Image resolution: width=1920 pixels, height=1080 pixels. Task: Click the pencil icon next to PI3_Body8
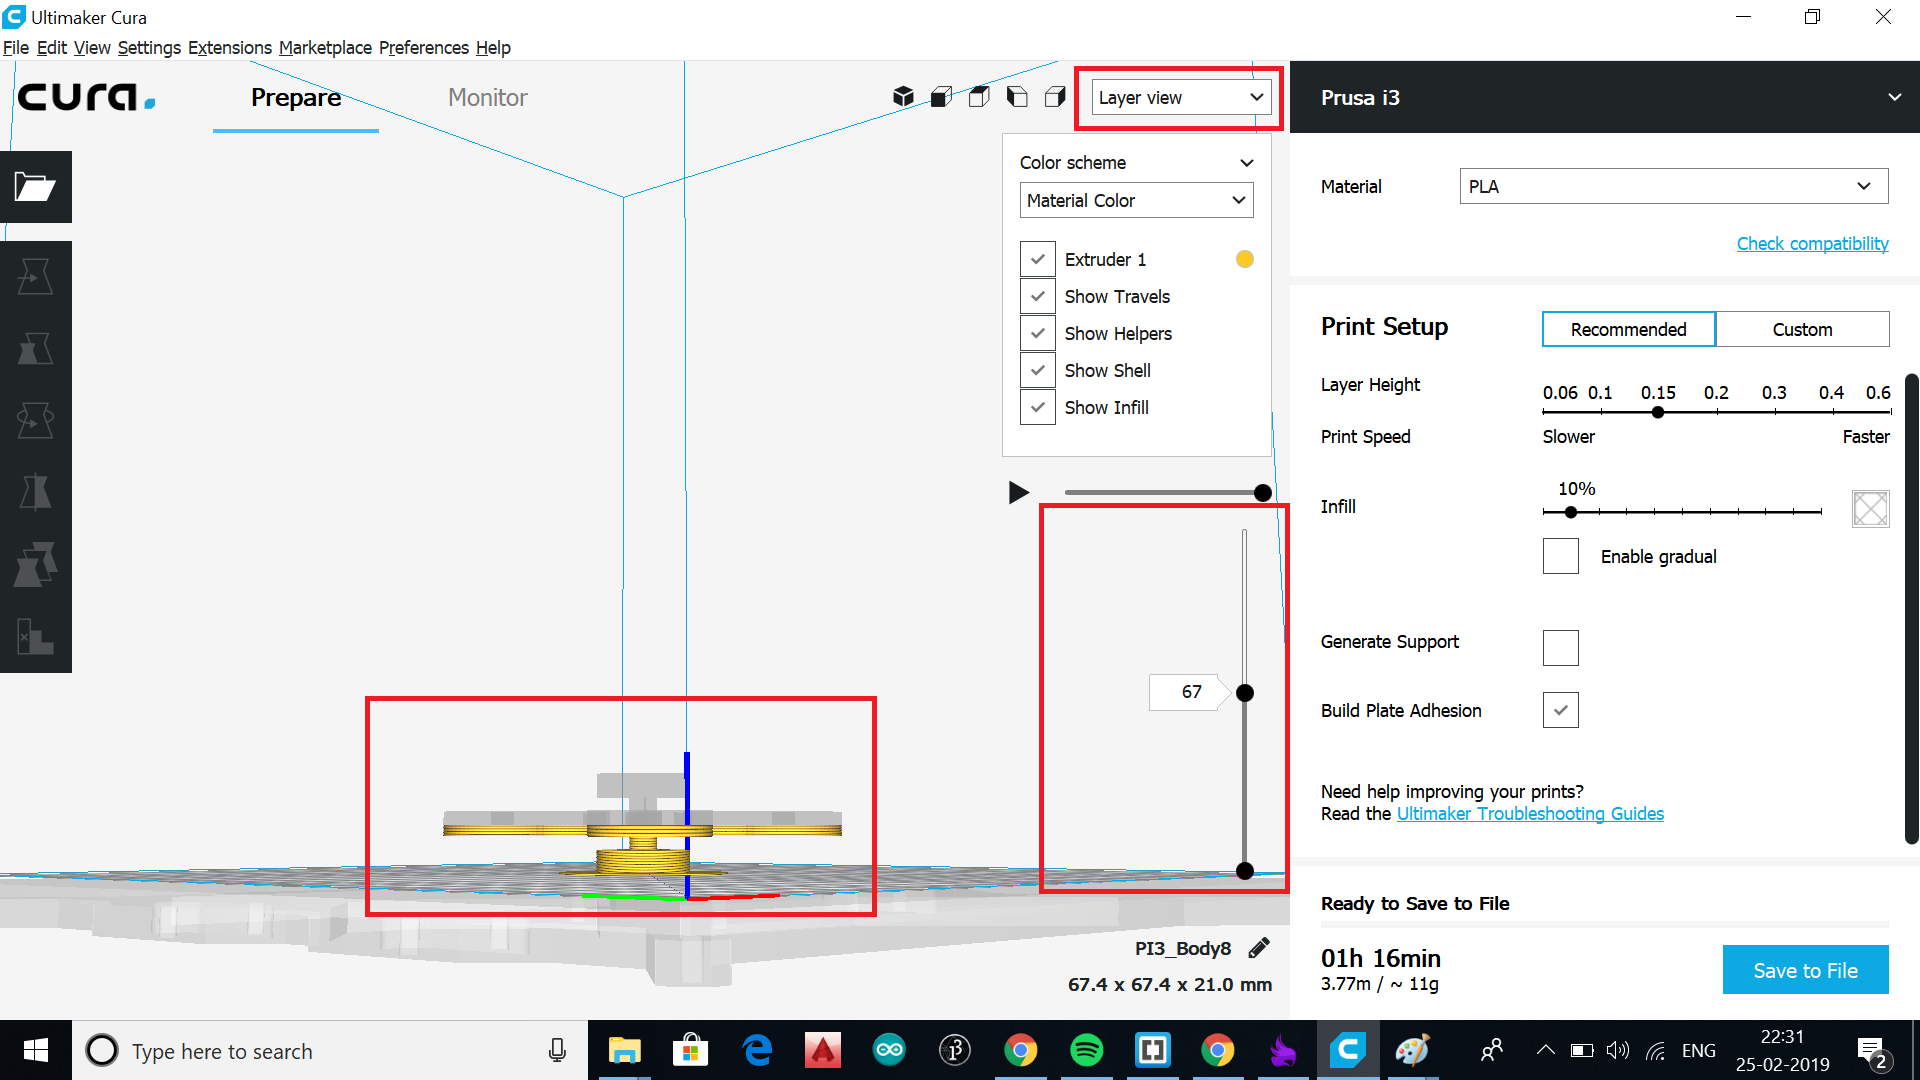tap(1259, 948)
